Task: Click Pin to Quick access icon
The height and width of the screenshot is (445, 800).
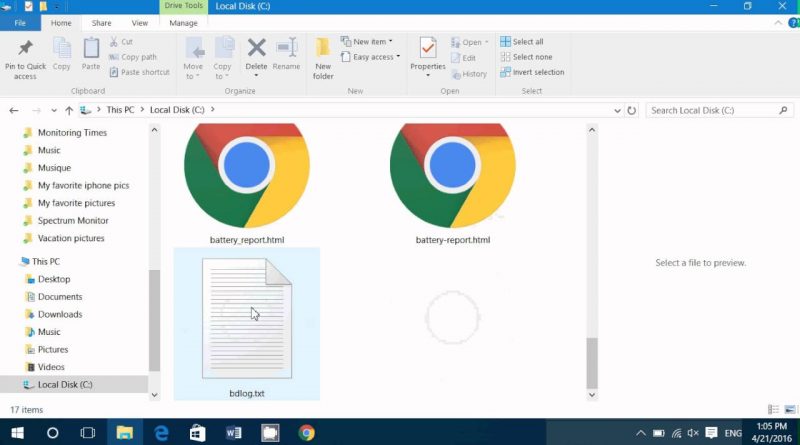Action: (x=25, y=48)
